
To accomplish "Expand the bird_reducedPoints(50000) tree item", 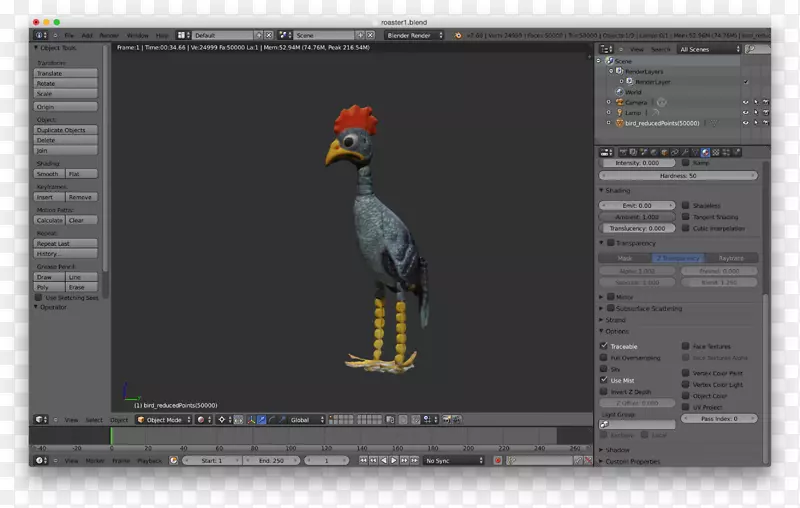I will click(608, 123).
